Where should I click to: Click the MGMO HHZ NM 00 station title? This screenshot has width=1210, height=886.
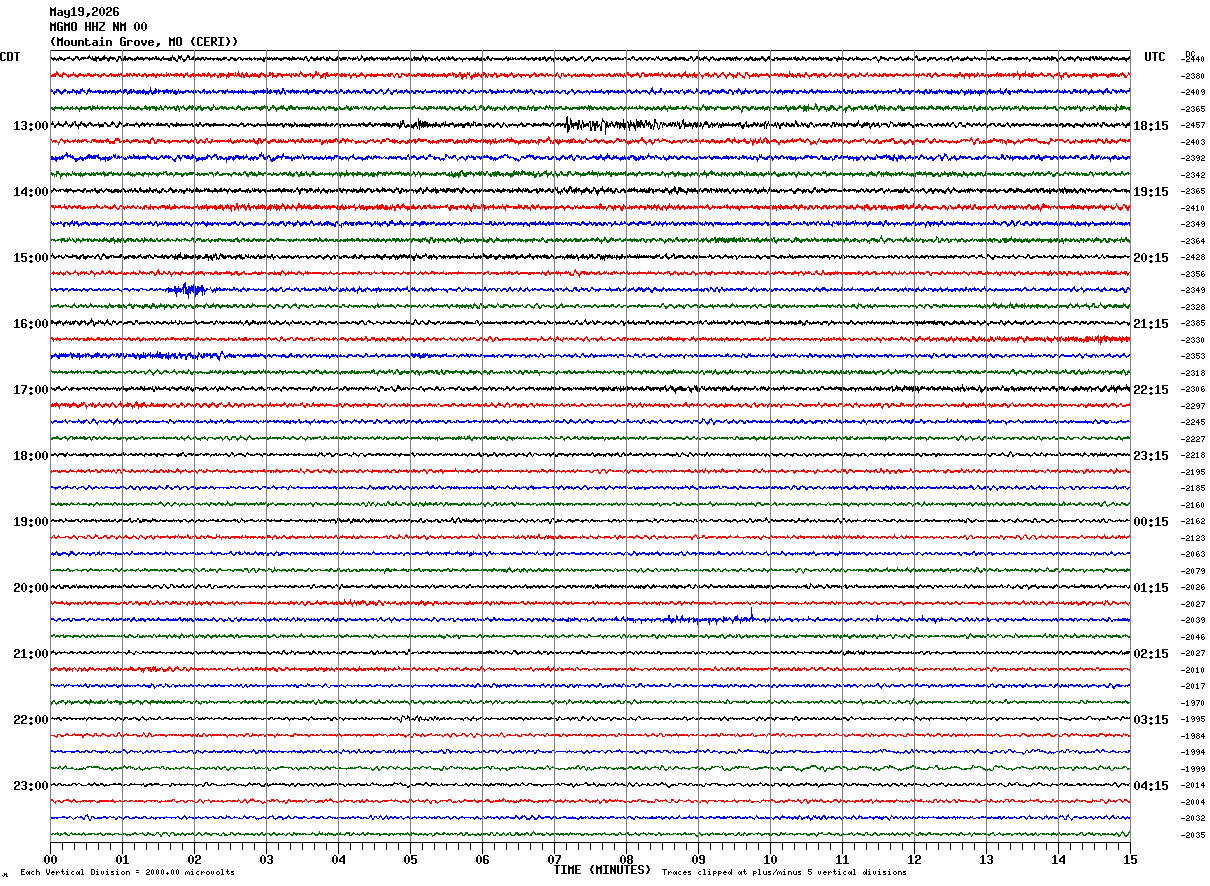[98, 27]
